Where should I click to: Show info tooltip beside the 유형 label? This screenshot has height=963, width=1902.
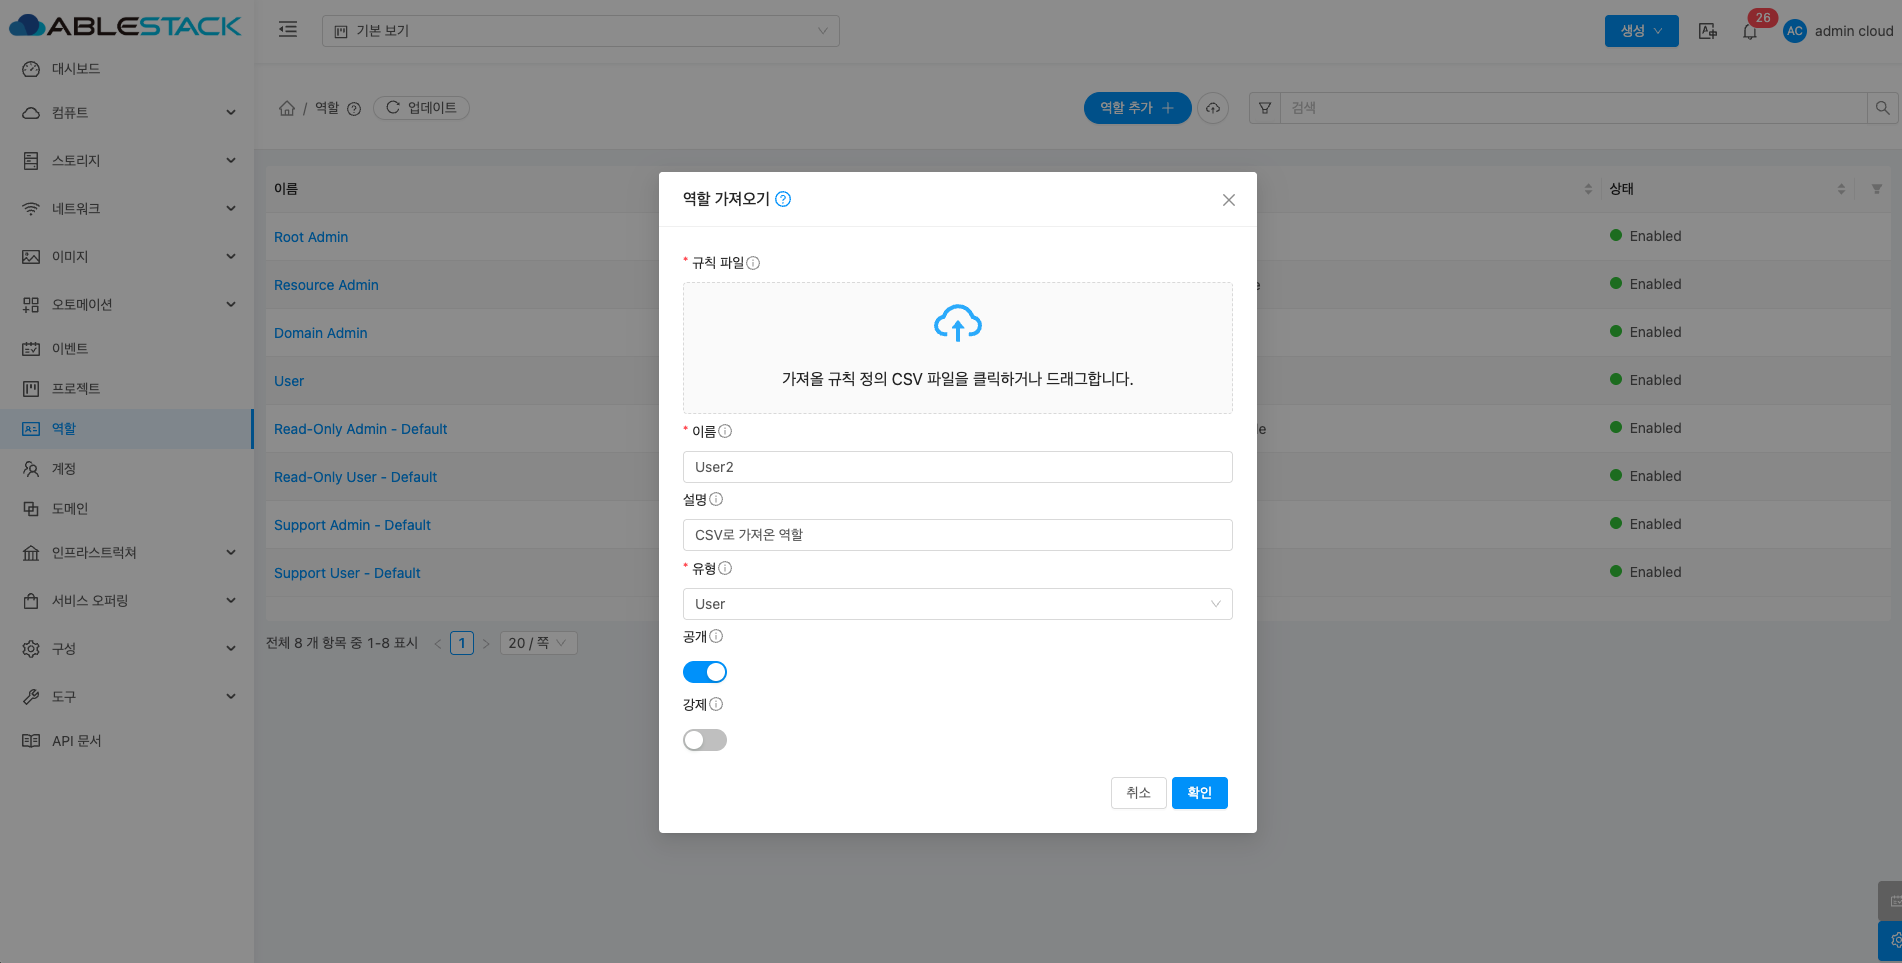tap(725, 568)
